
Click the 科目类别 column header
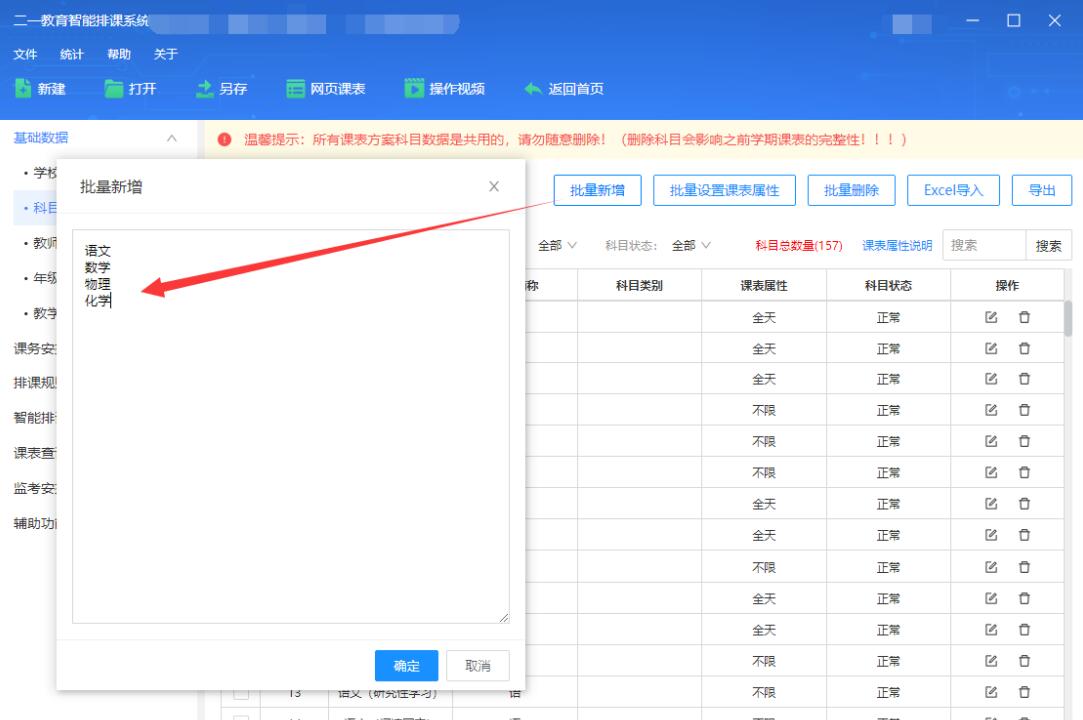640,285
